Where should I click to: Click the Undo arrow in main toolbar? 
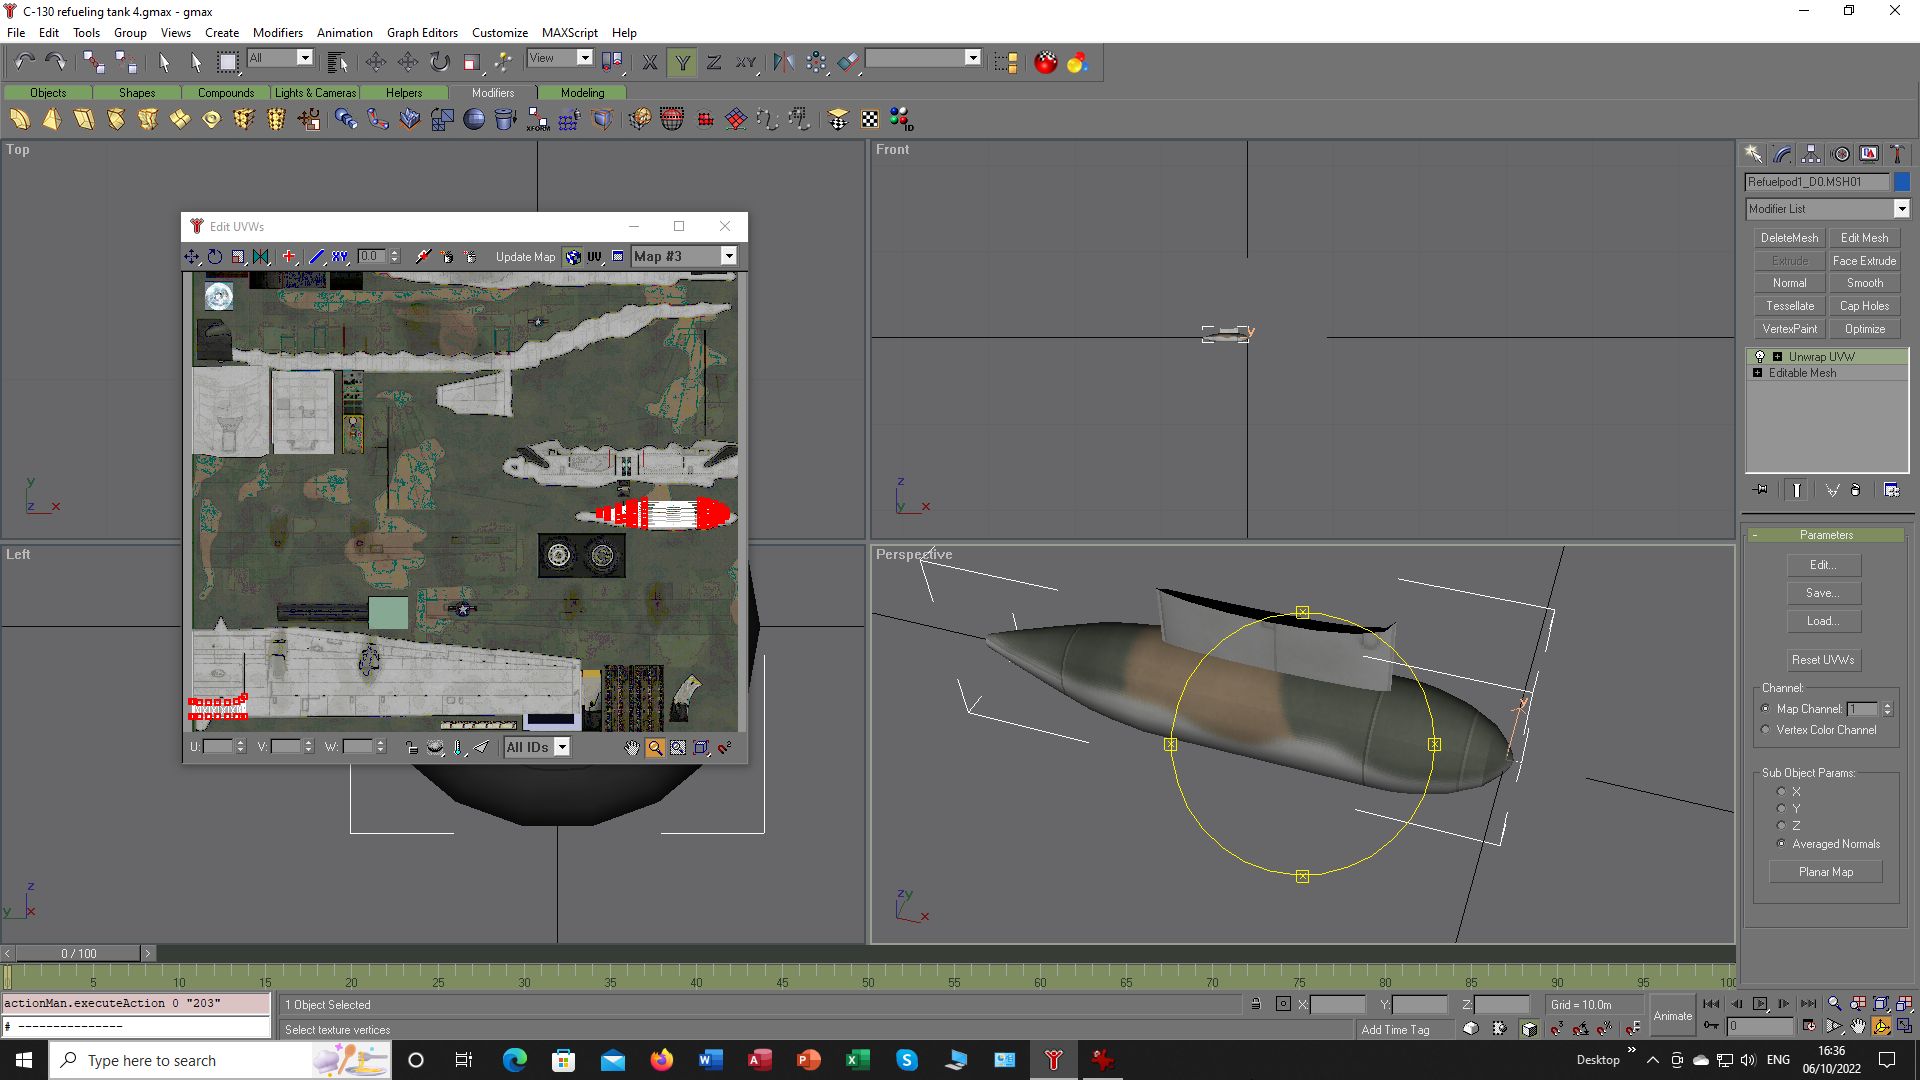point(24,62)
